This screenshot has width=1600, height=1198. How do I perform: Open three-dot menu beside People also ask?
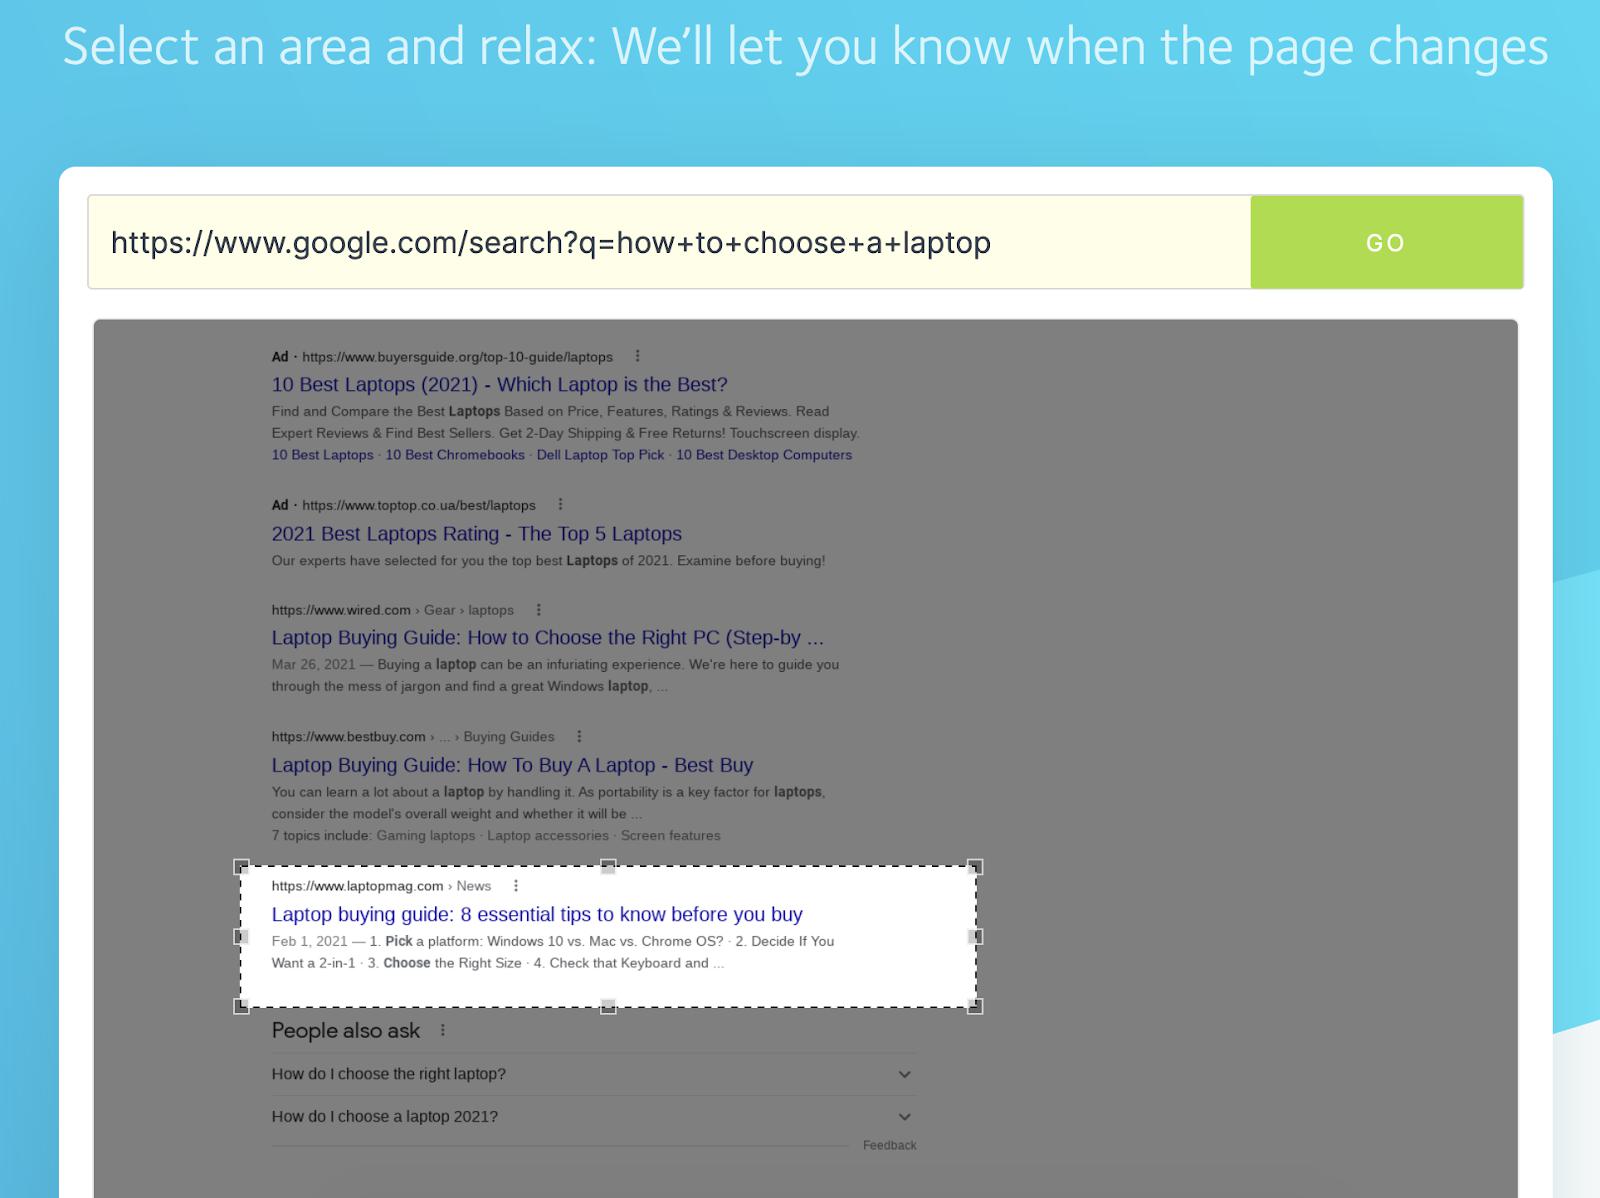(x=442, y=1031)
